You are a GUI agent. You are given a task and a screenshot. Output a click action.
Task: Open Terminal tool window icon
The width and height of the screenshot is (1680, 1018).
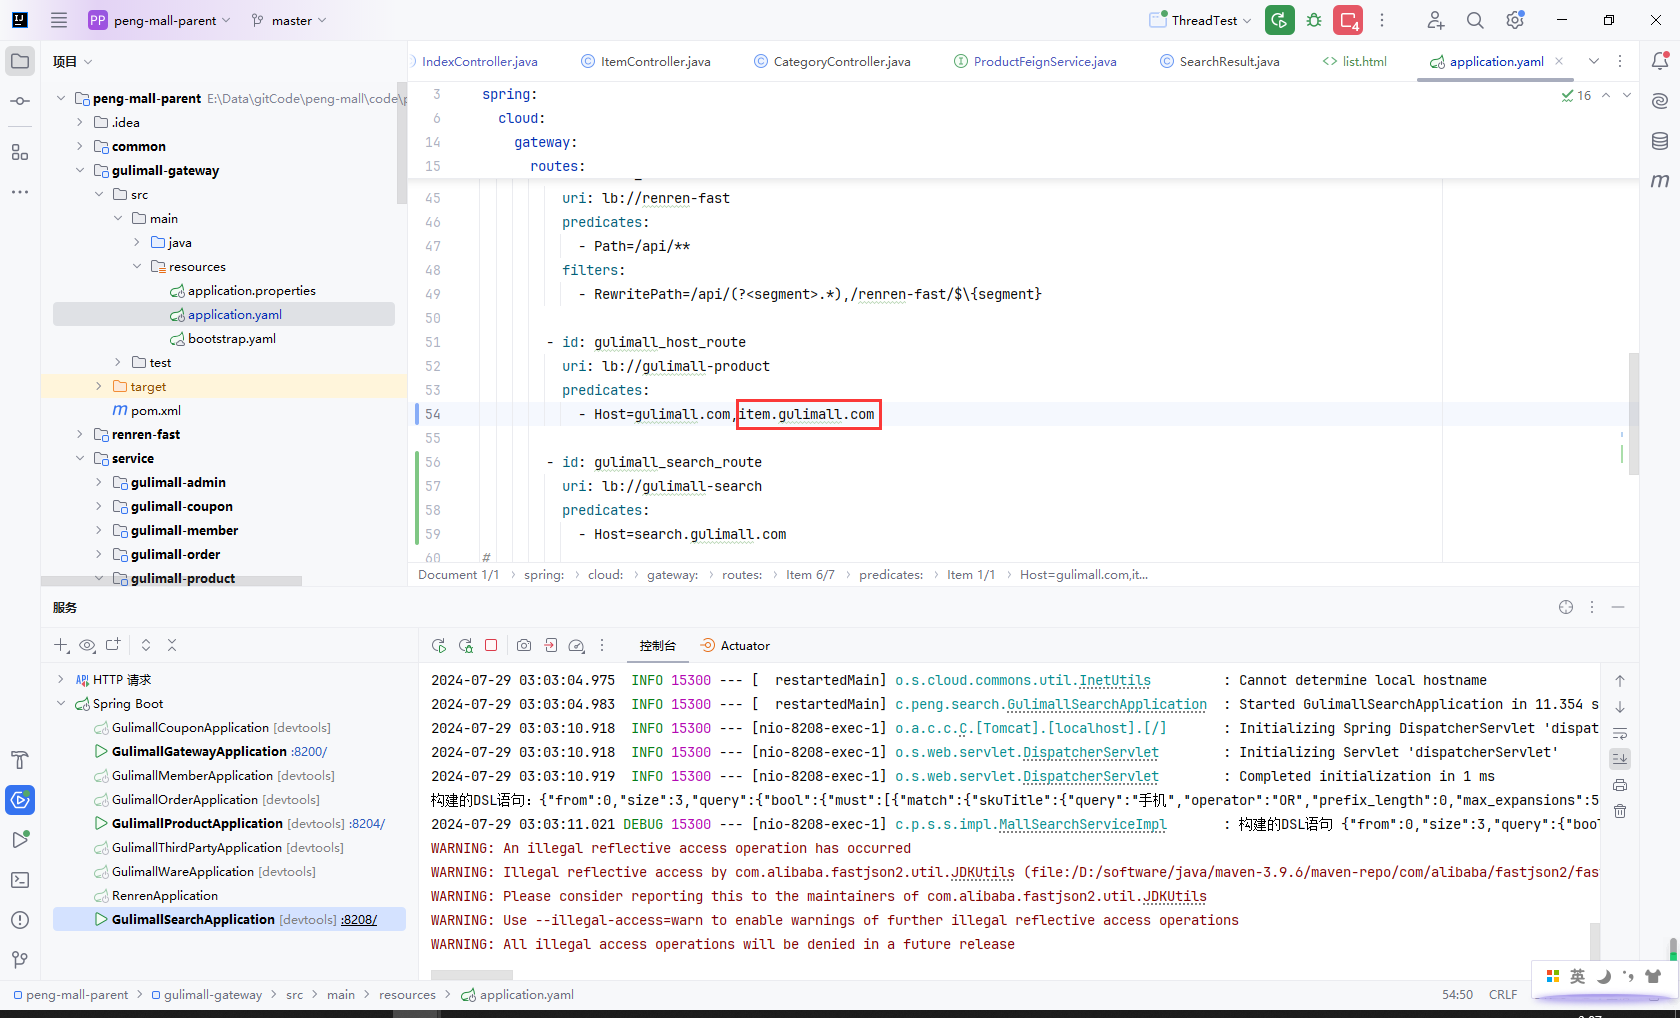[x=20, y=880]
